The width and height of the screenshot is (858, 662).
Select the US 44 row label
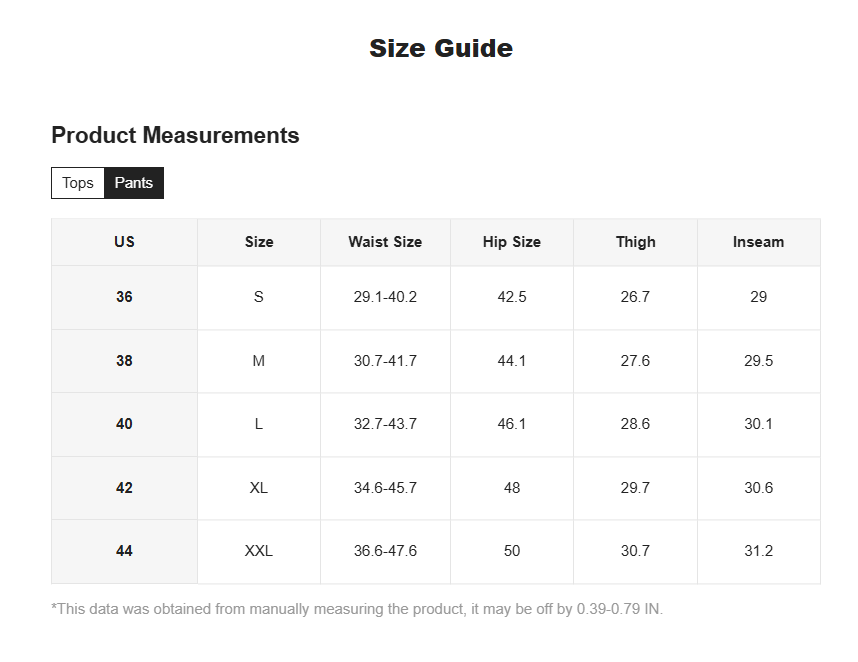coord(124,551)
